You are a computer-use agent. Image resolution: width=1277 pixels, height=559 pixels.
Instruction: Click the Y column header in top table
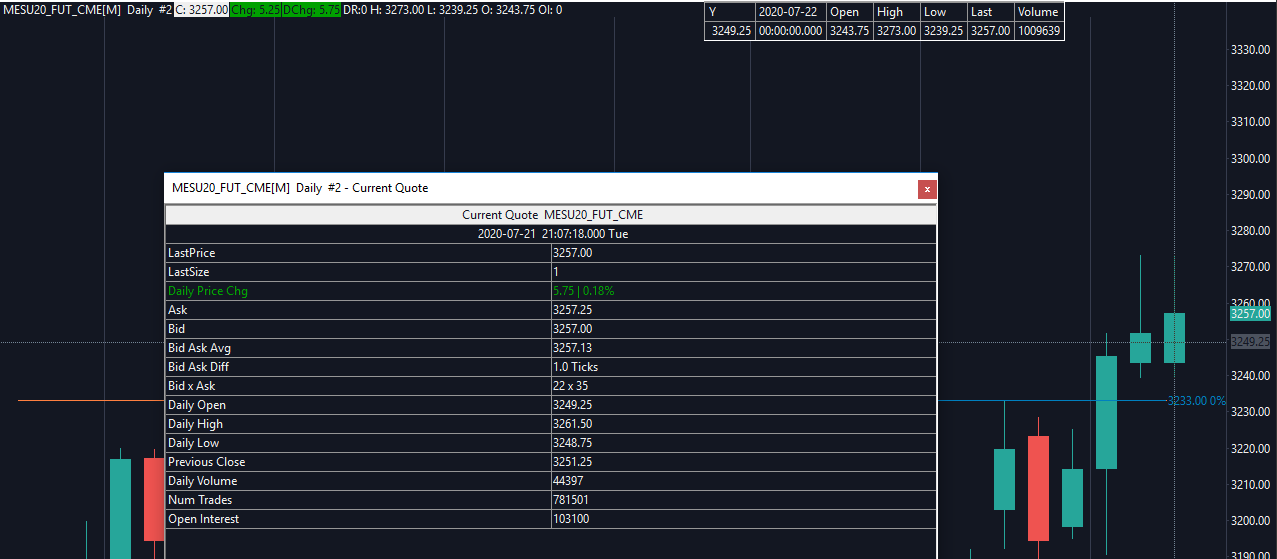point(729,12)
